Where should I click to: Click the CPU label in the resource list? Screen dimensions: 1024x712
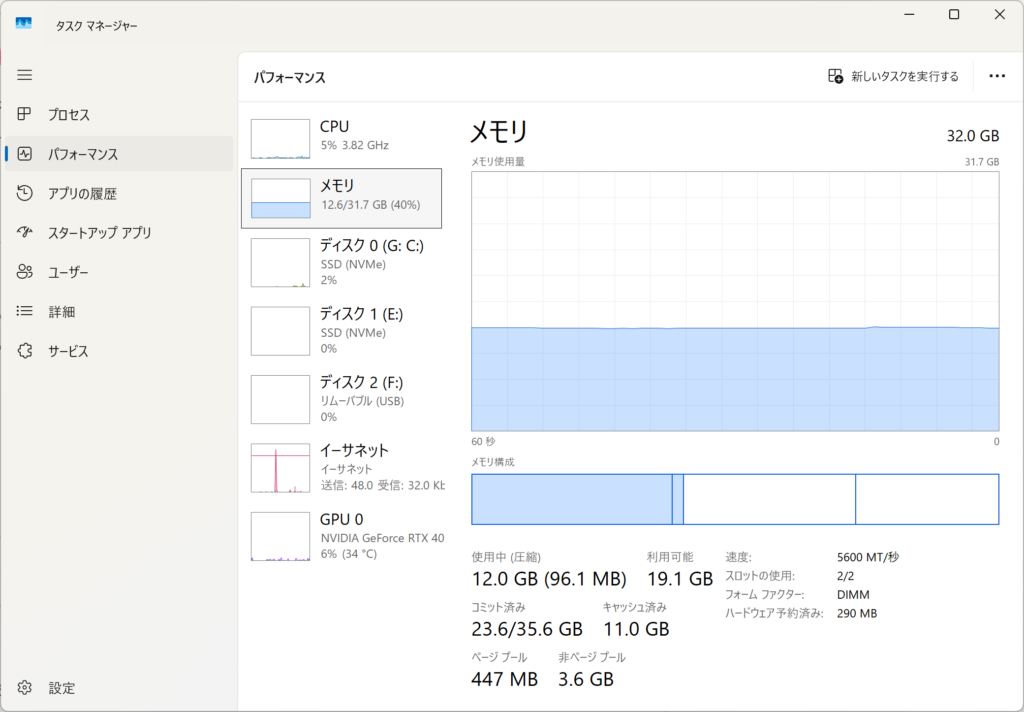pyautogui.click(x=334, y=126)
